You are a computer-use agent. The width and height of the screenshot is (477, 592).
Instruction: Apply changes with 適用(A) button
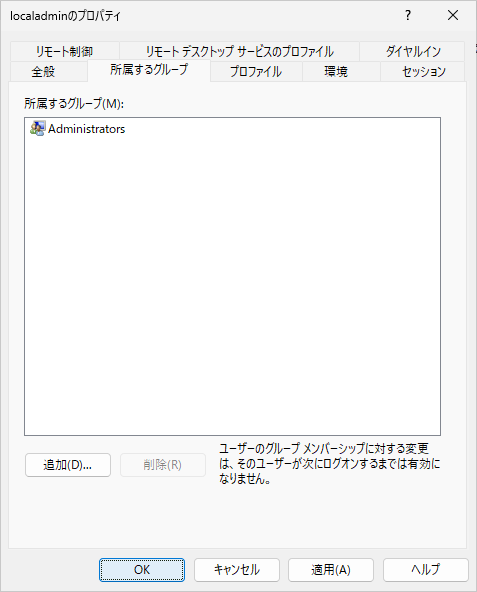[331, 570]
